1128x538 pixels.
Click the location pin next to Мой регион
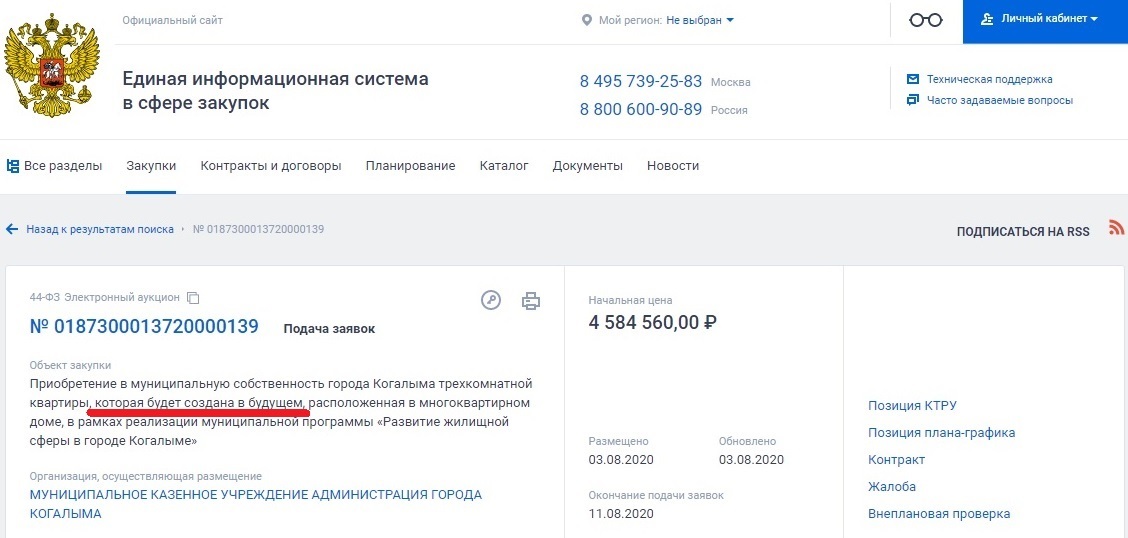586,20
